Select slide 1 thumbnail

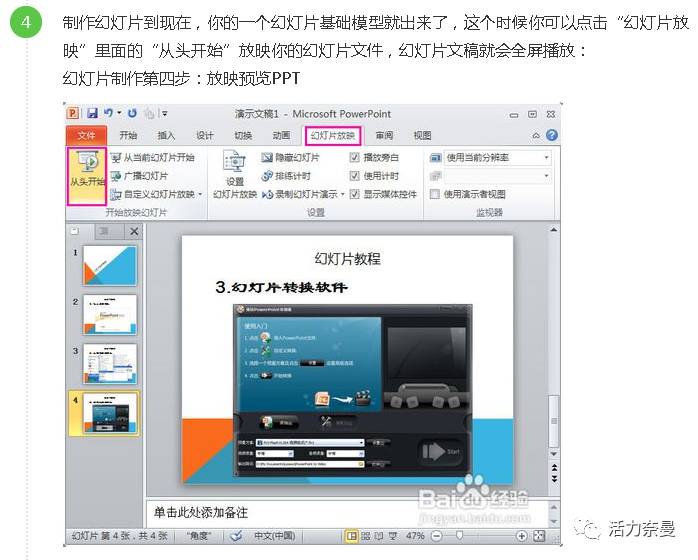[x=110, y=266]
